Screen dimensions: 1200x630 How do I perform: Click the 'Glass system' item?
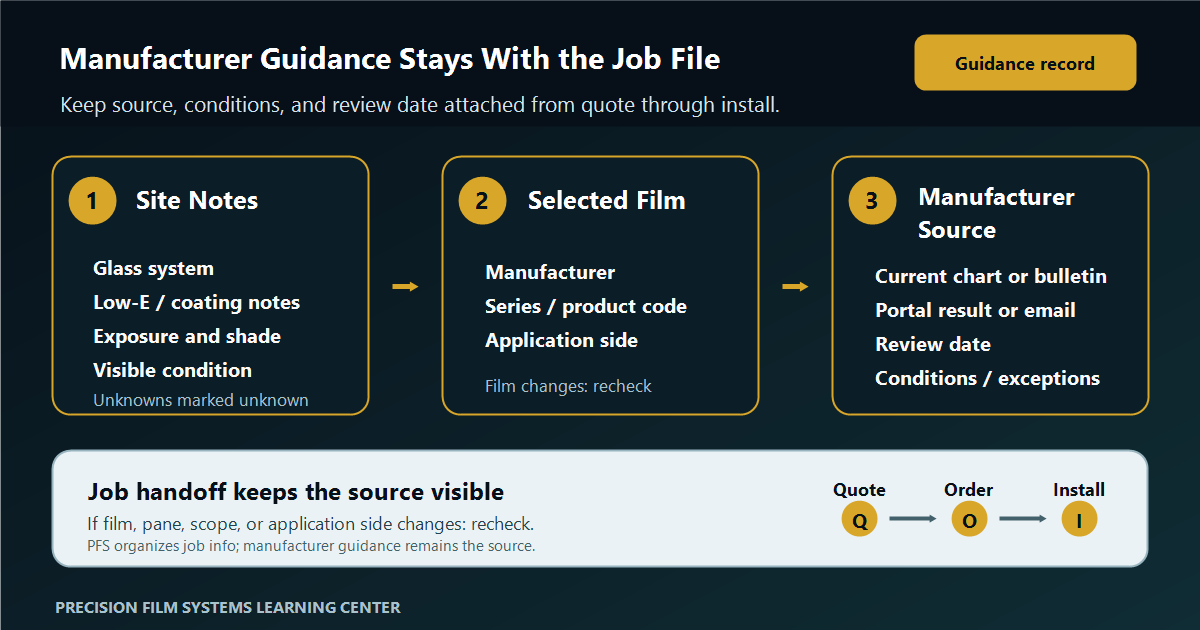pos(153,268)
